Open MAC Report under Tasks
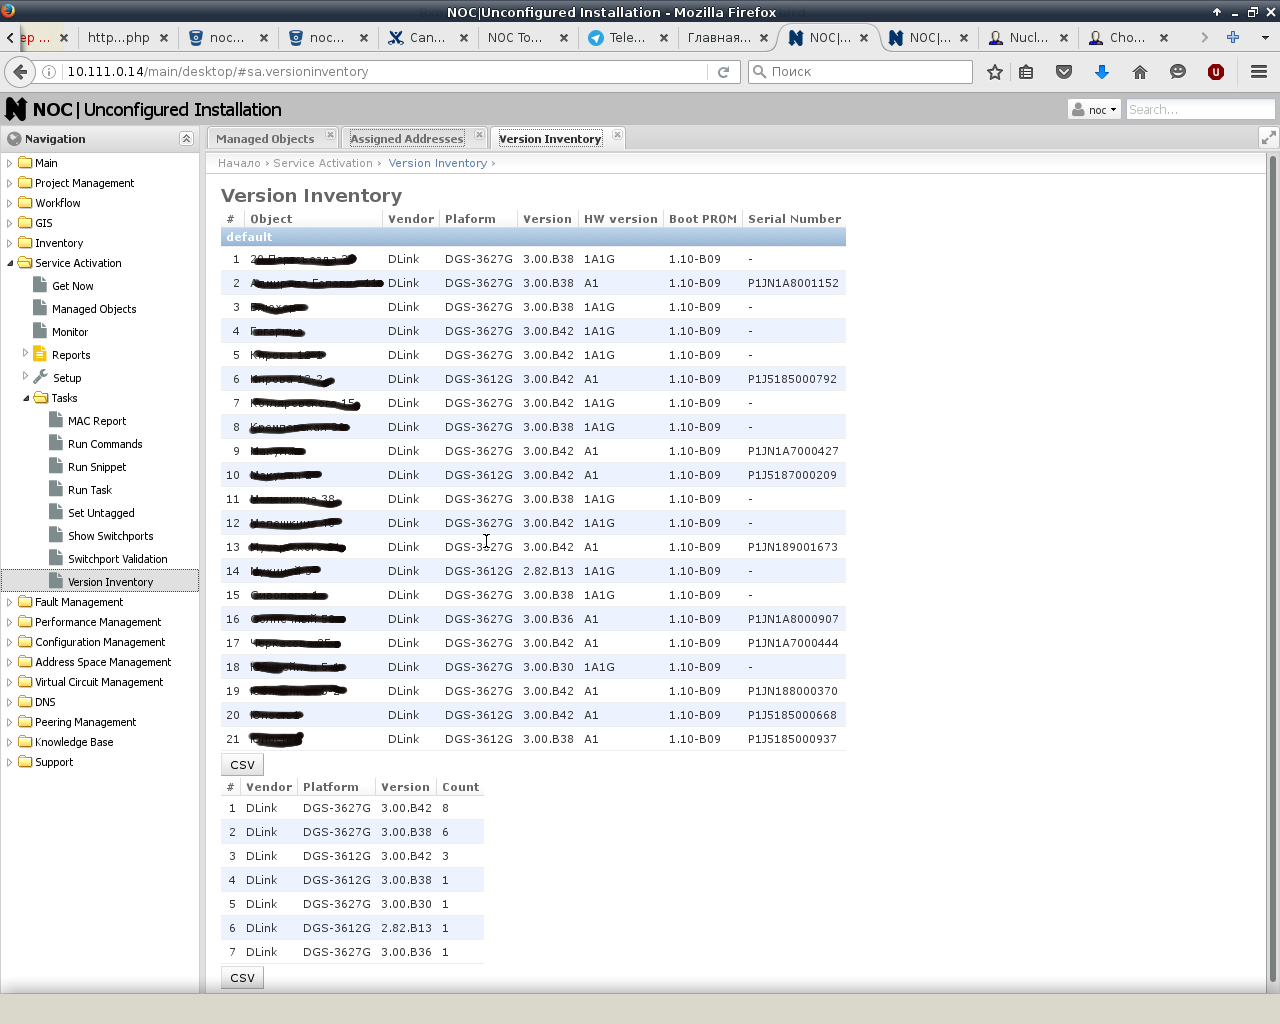This screenshot has width=1280, height=1024. [x=97, y=421]
